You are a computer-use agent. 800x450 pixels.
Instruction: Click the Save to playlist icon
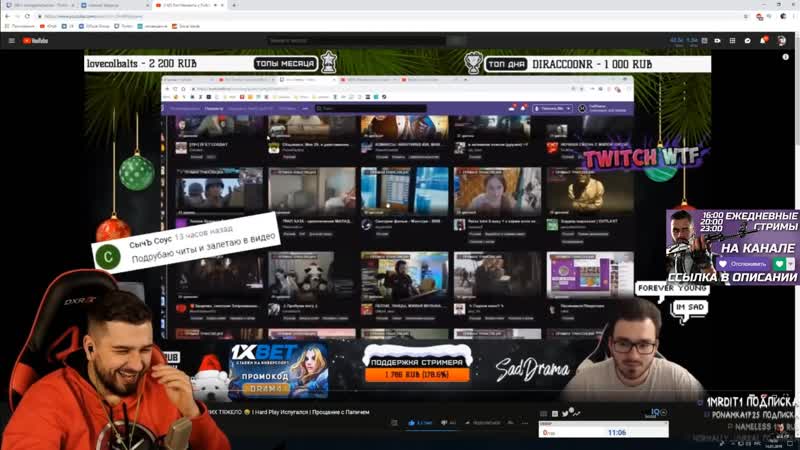click(511, 422)
